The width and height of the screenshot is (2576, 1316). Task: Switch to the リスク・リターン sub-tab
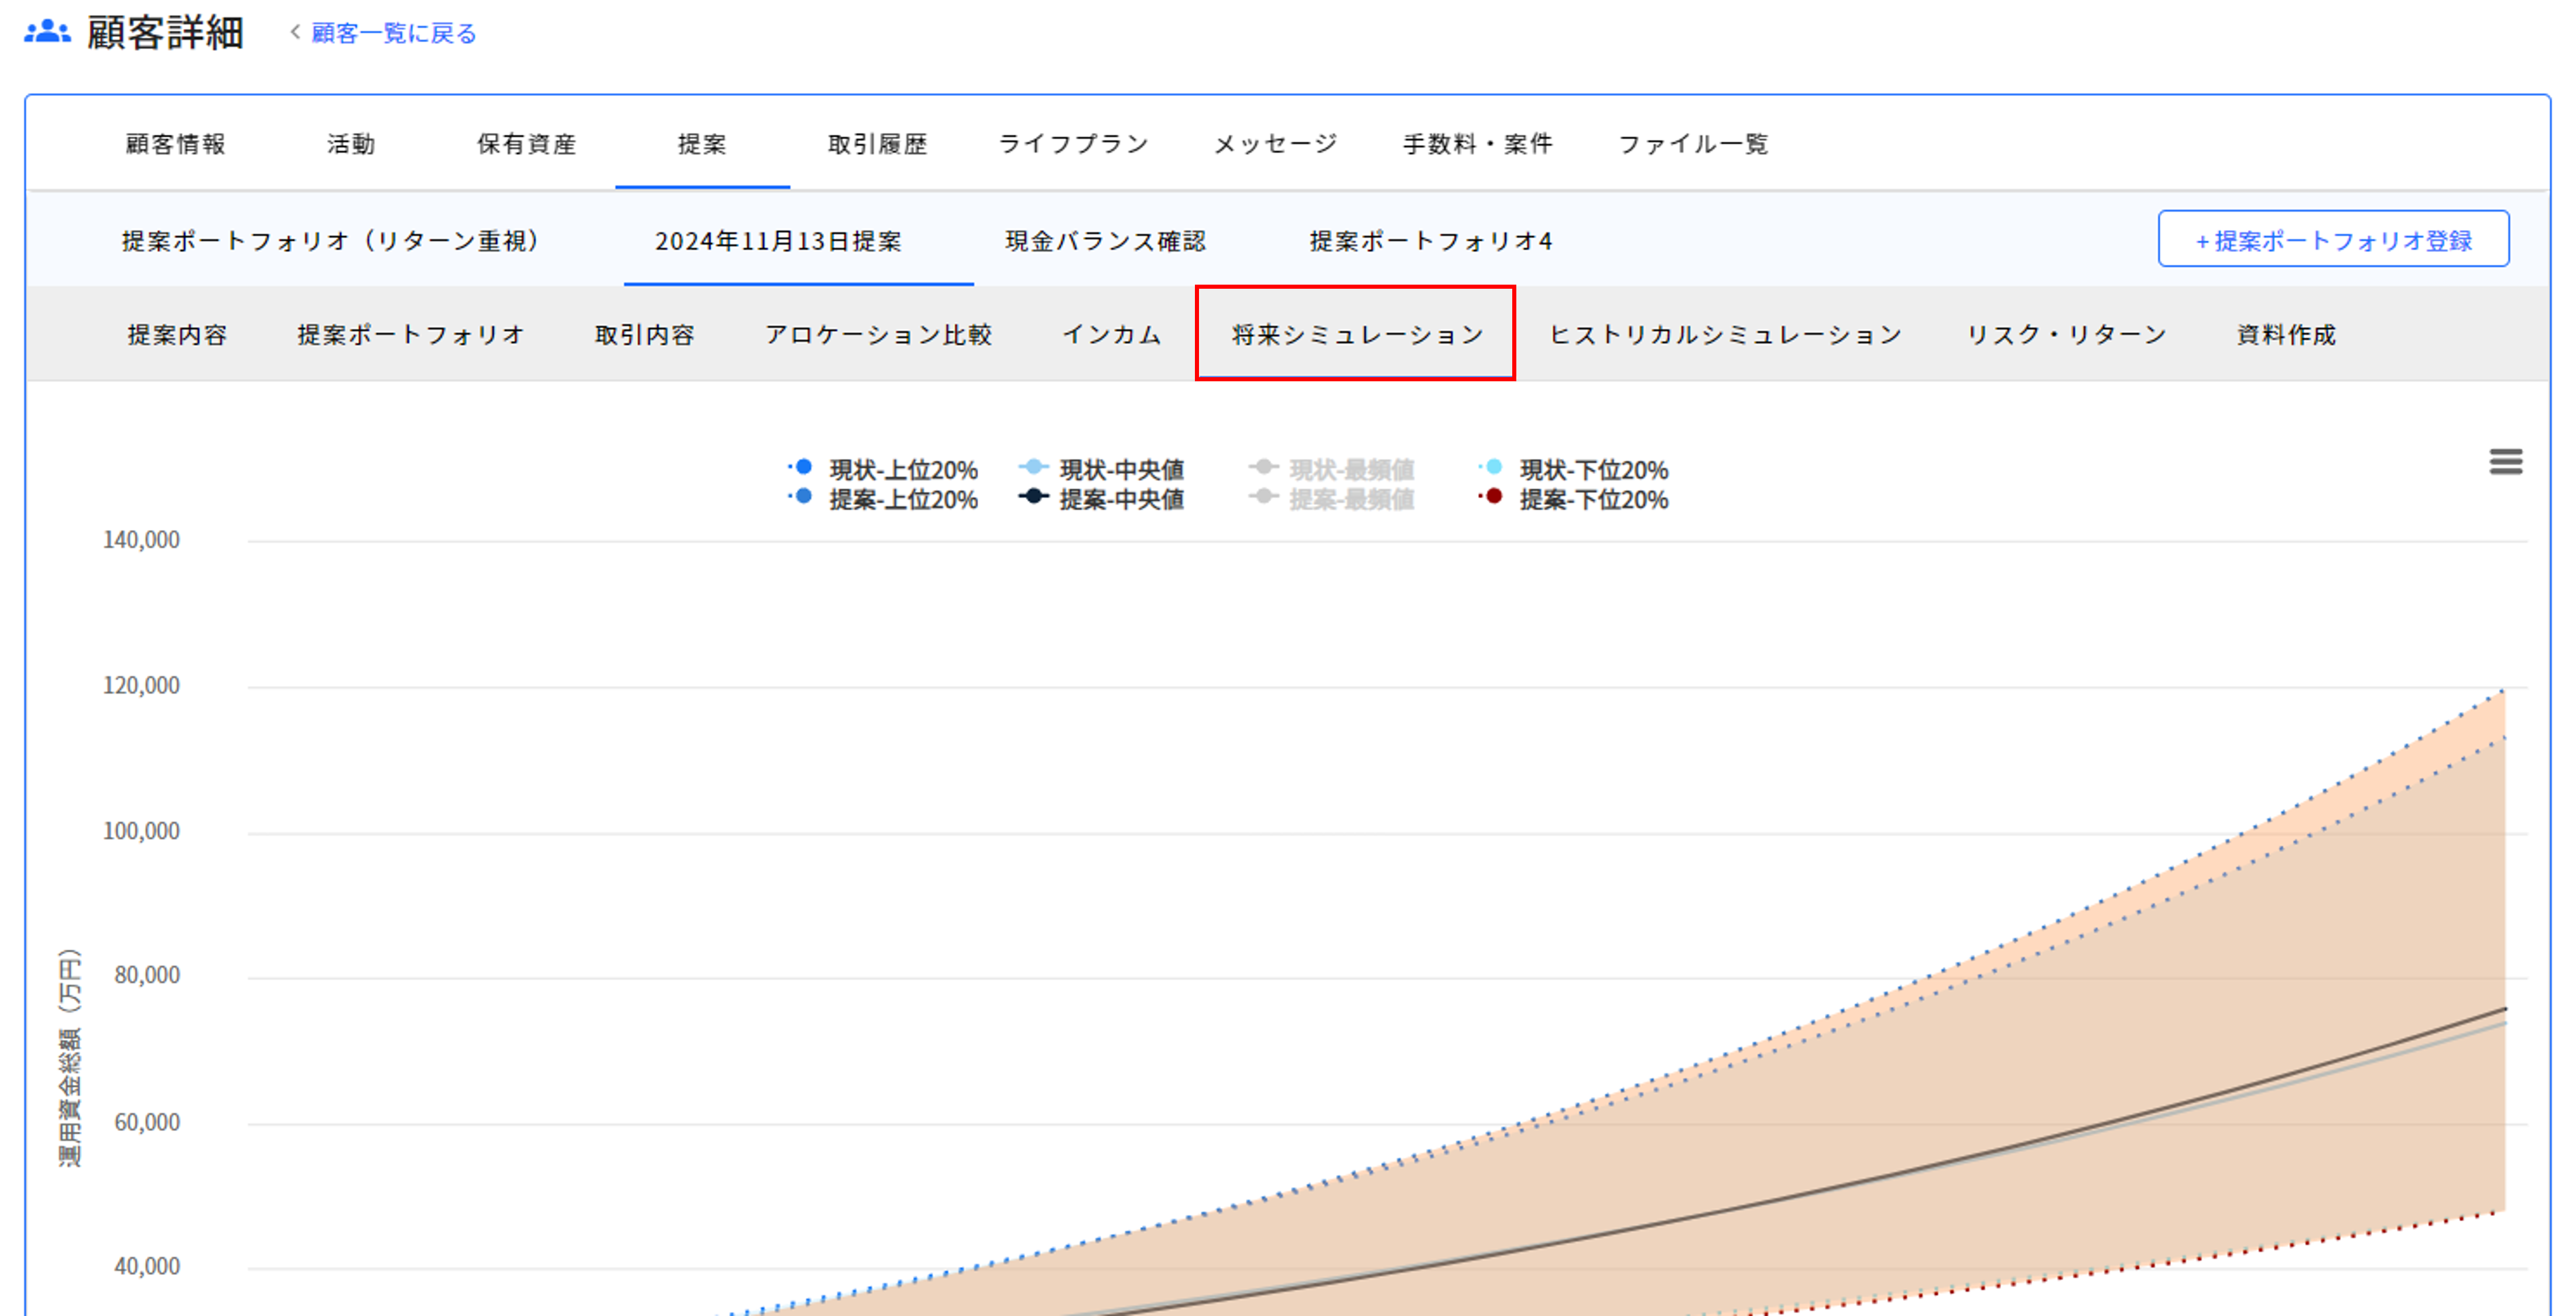(2066, 335)
